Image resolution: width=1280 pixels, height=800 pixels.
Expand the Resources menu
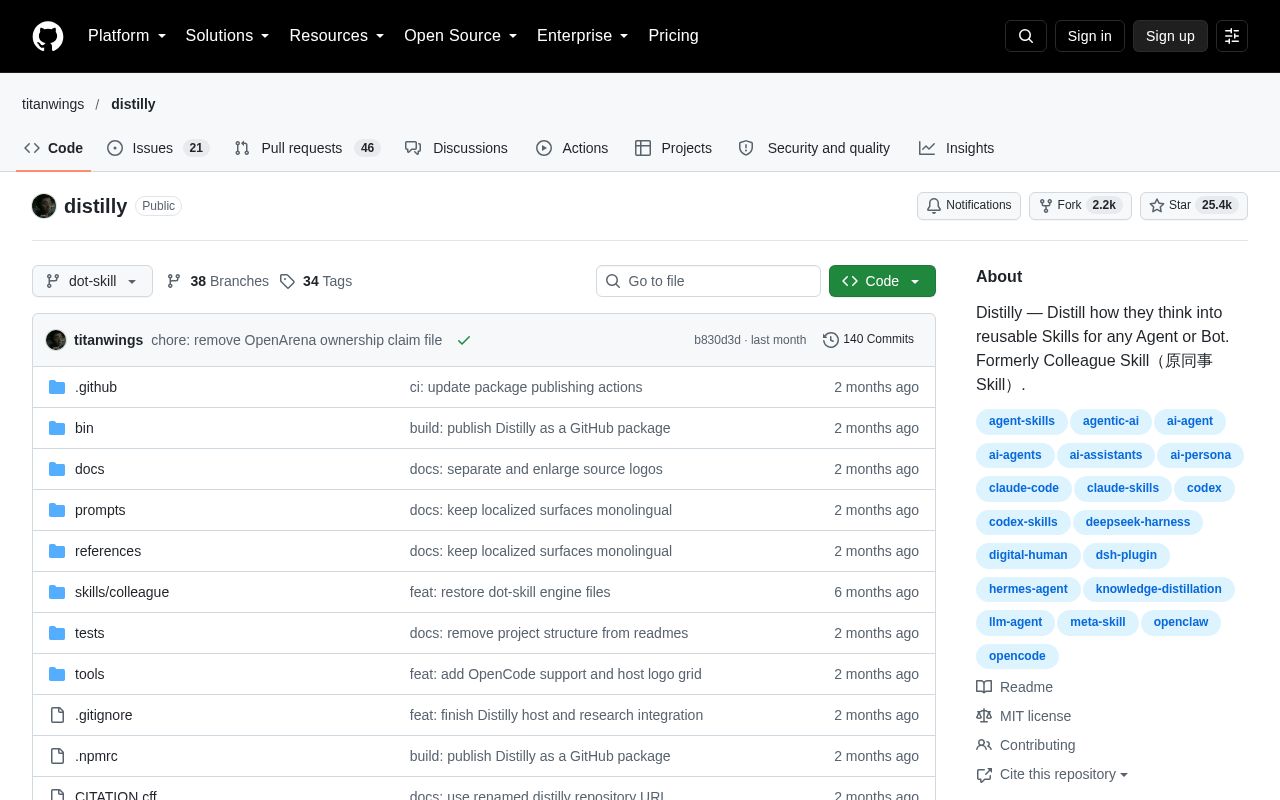coord(337,36)
